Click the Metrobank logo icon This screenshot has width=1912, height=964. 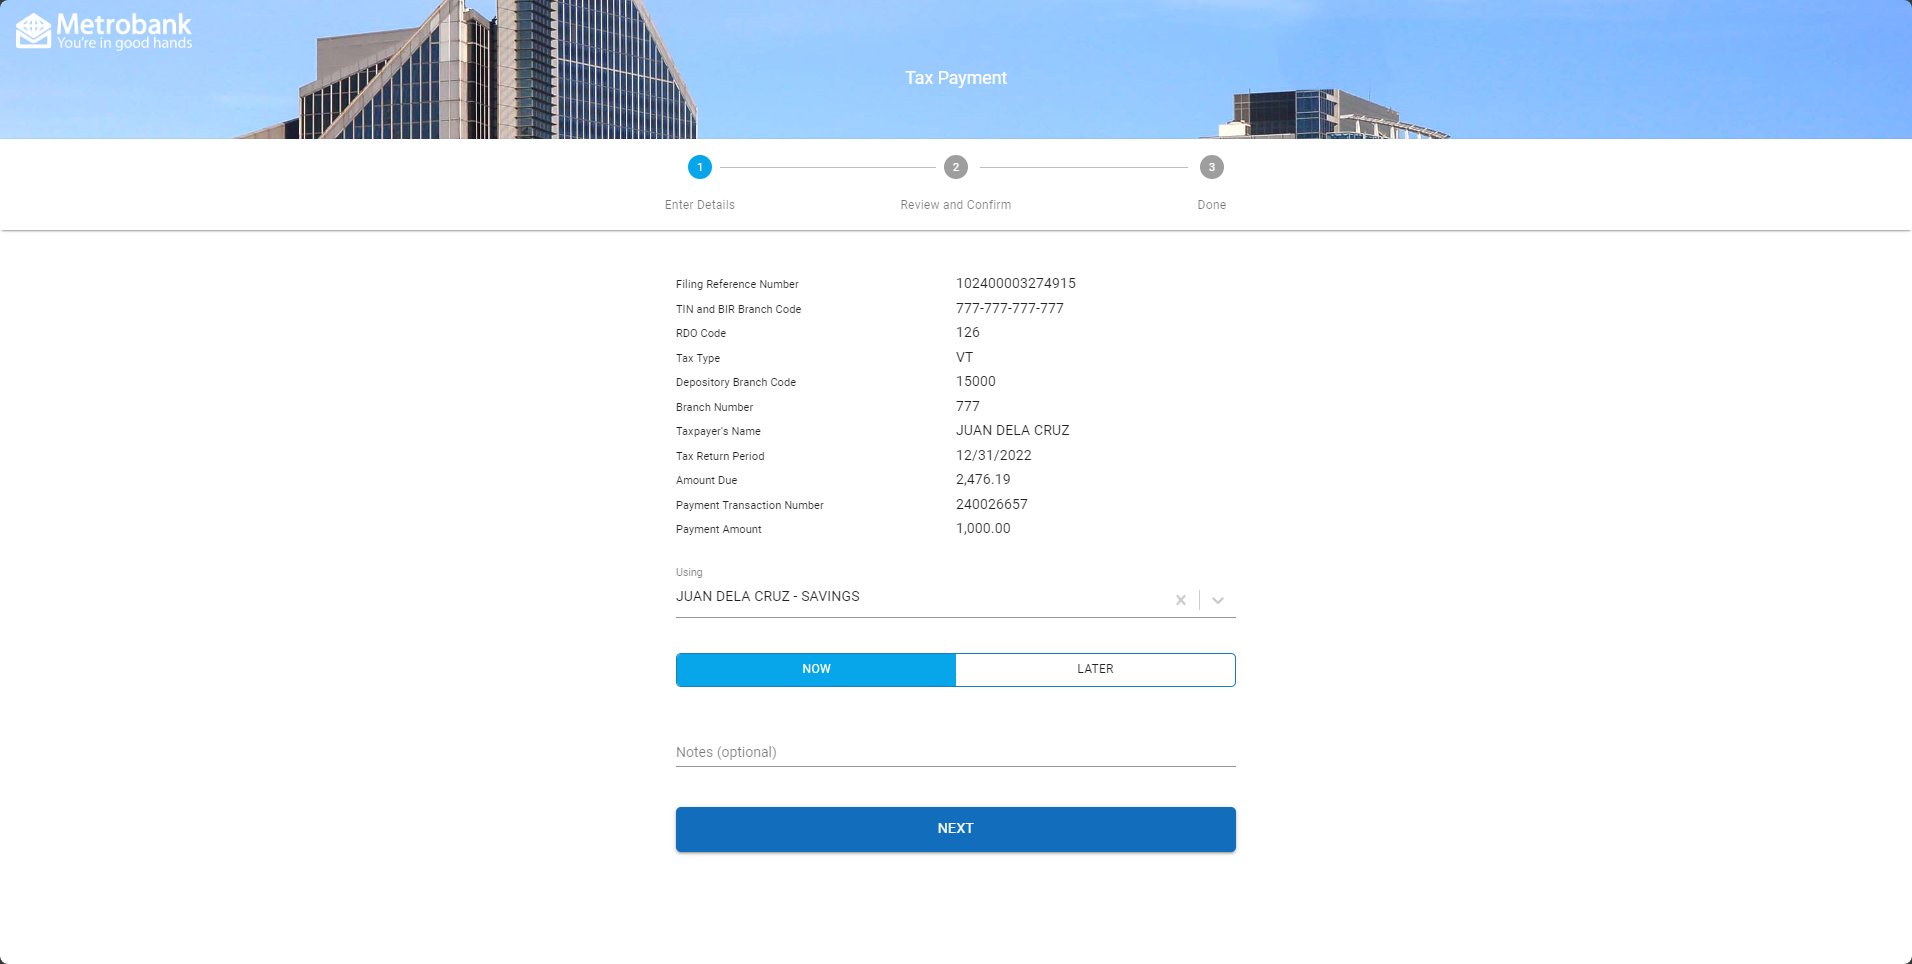tap(33, 31)
